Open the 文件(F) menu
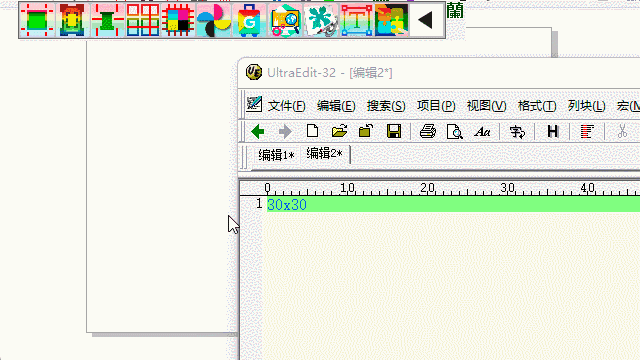 287,106
